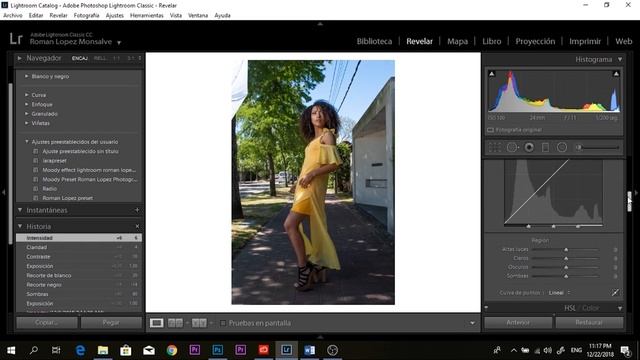The width and height of the screenshot is (640, 360).
Task: Clear History with the X icon
Action: pyautogui.click(x=137, y=226)
